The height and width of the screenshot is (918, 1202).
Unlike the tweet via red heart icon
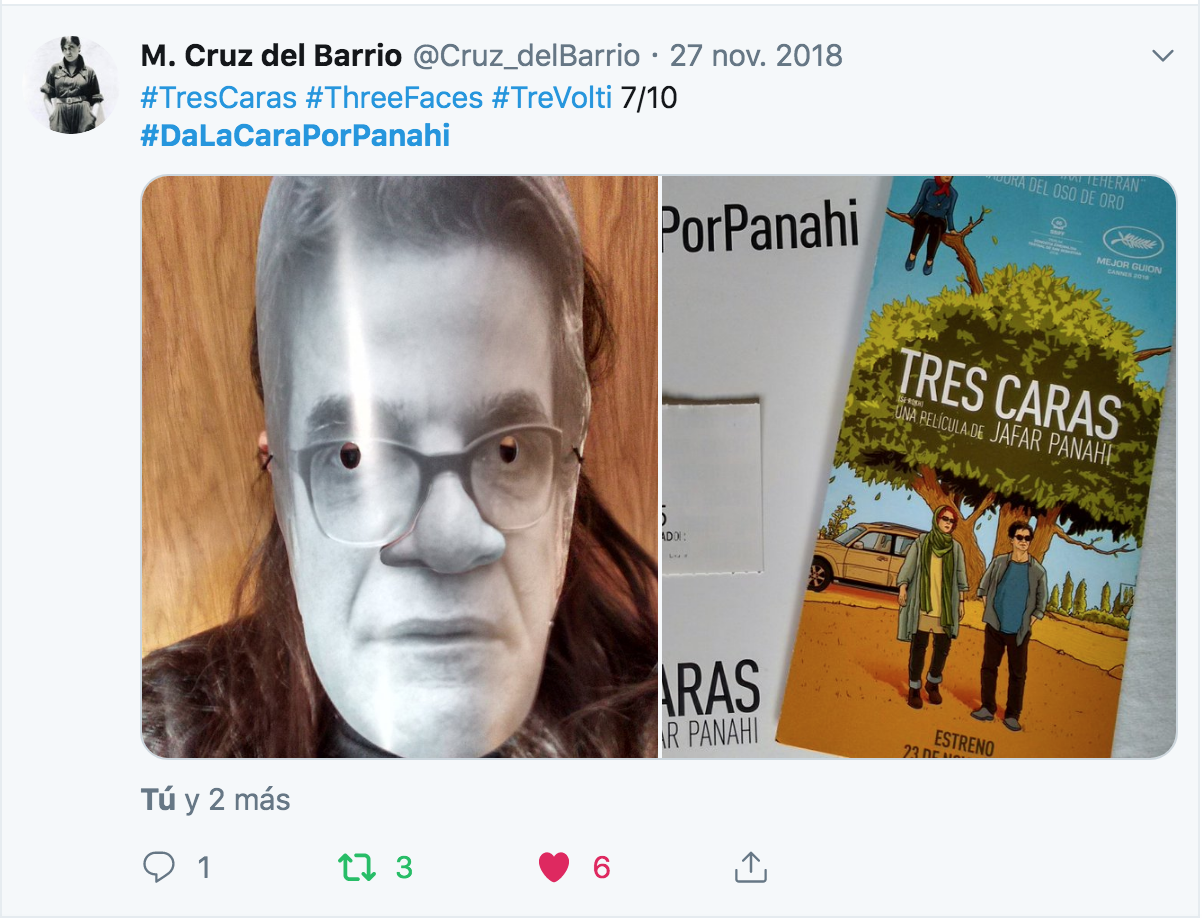554,867
